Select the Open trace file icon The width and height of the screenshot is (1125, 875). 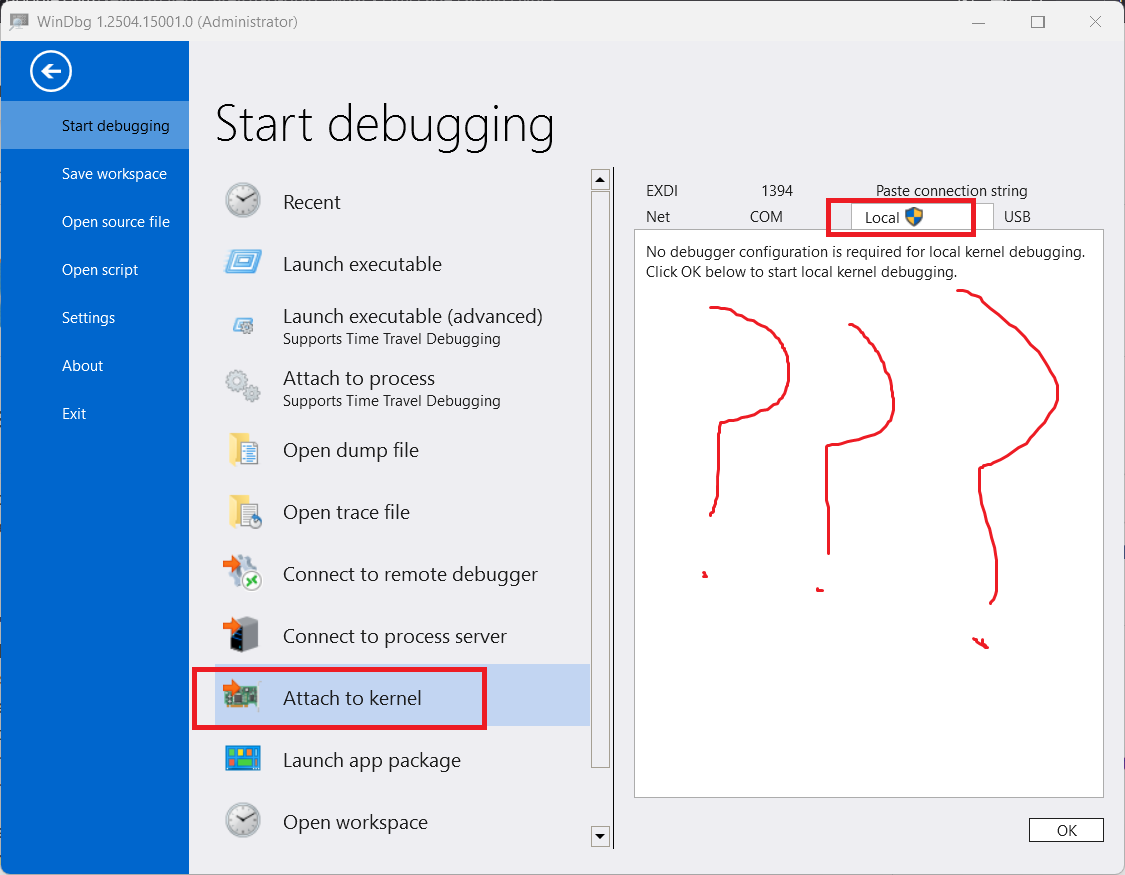(245, 511)
